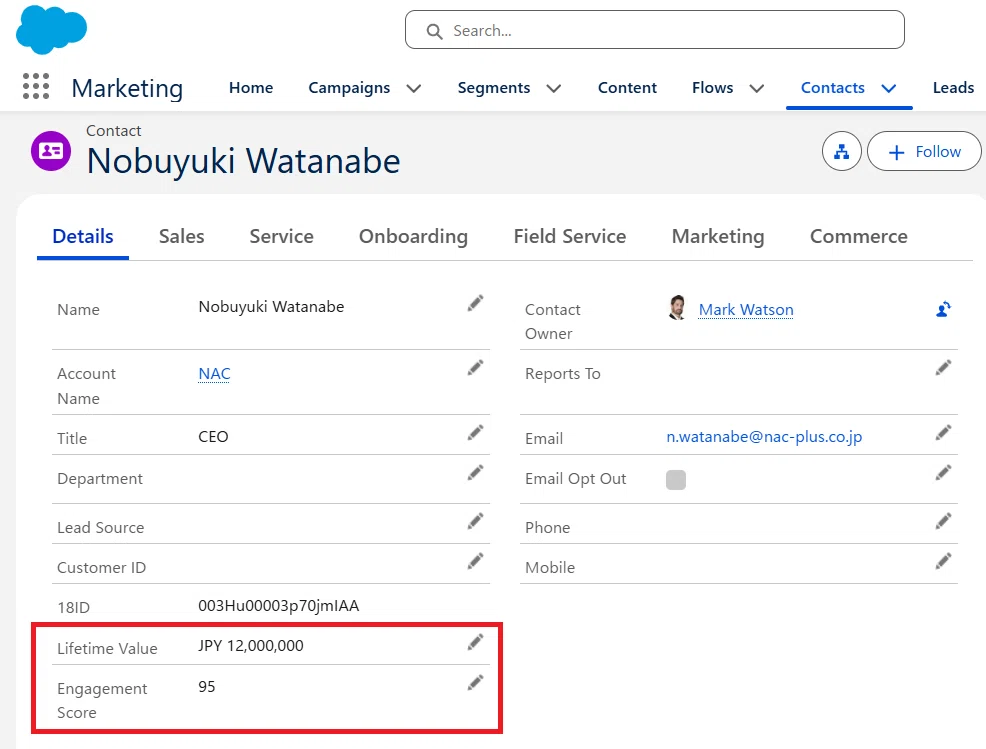Click the Salesforce cloud logo
The width and height of the screenshot is (986, 749).
[52, 30]
